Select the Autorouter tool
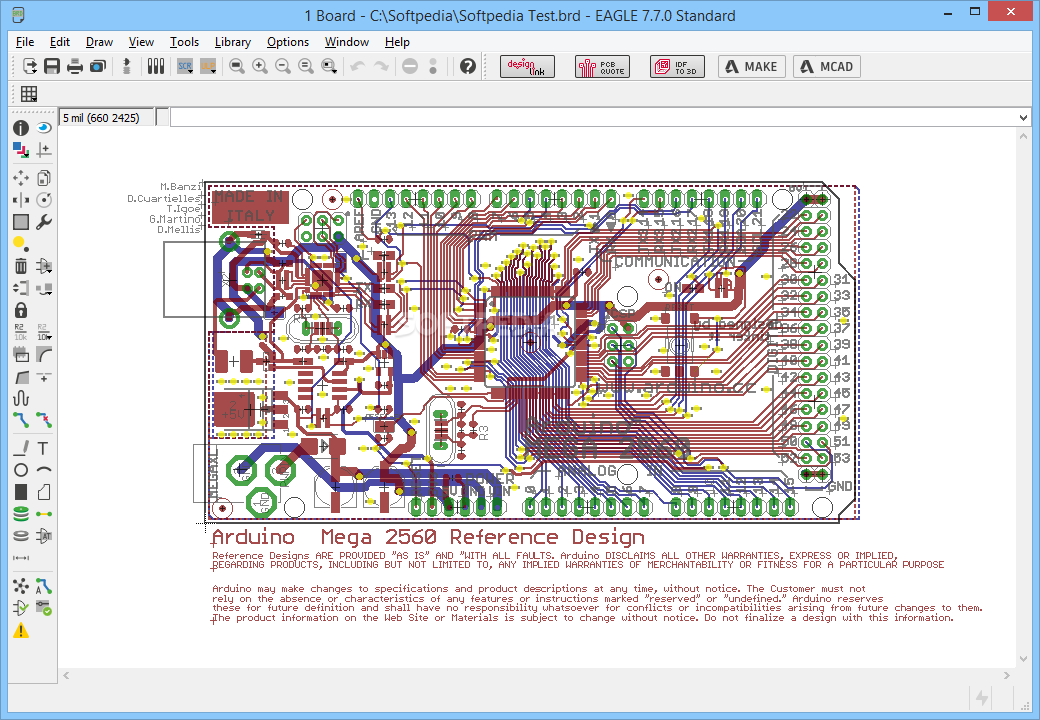Viewport: 1040px width, 720px height. click(x=44, y=586)
